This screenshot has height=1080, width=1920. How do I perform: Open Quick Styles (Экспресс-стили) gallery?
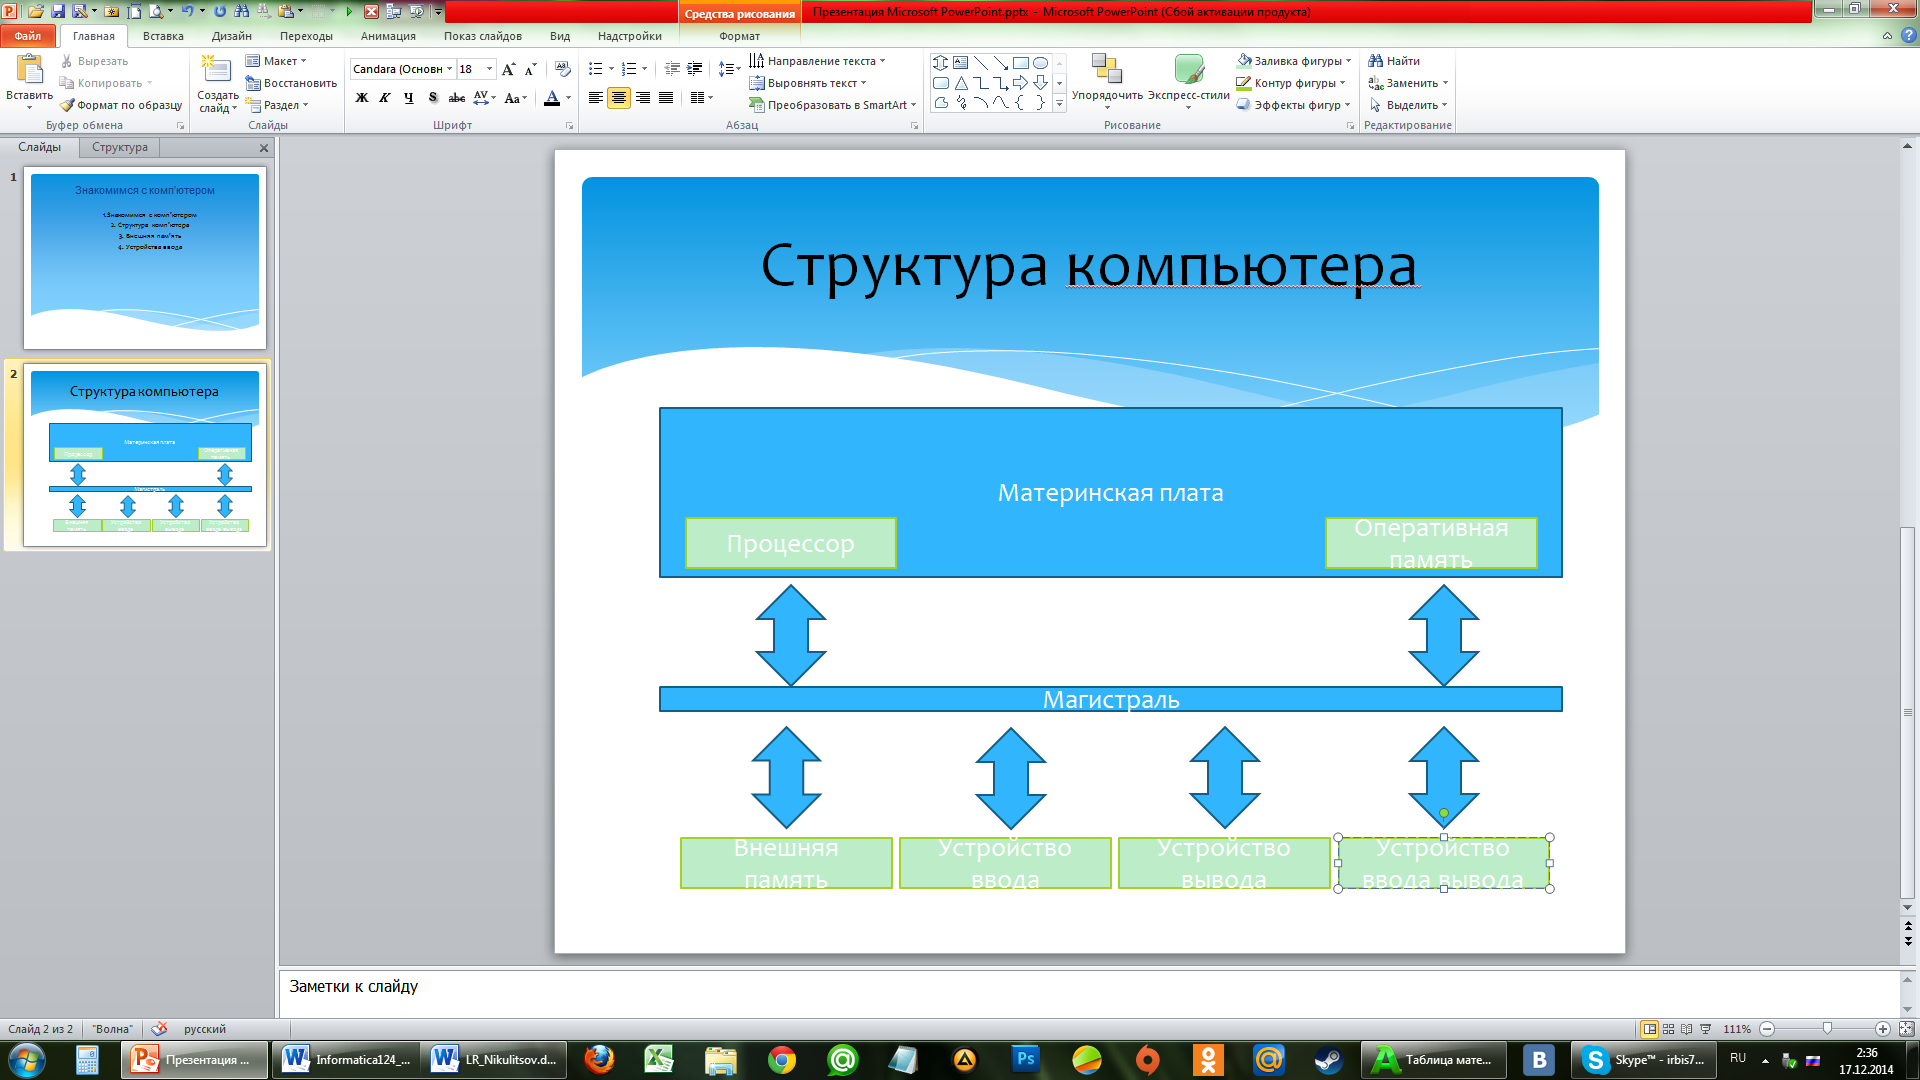[1188, 80]
